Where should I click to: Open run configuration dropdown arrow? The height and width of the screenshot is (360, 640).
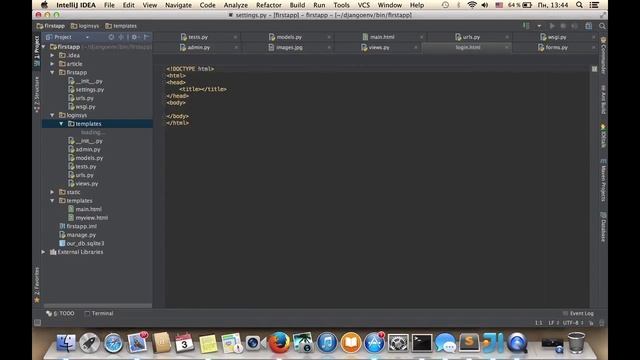539,26
